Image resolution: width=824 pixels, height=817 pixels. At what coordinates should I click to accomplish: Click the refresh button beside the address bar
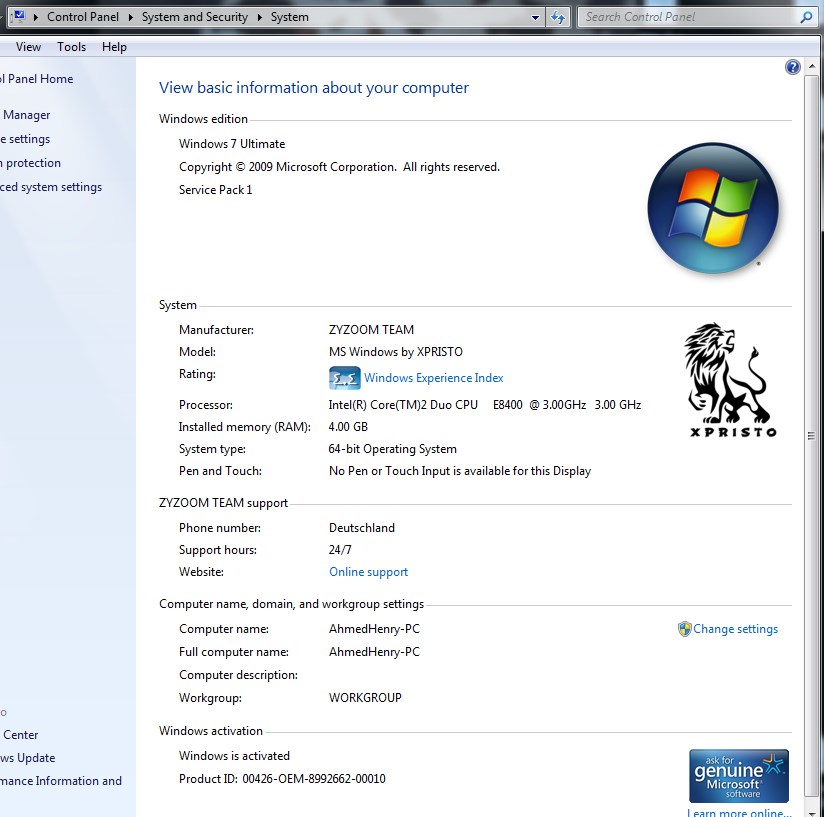pyautogui.click(x=558, y=17)
